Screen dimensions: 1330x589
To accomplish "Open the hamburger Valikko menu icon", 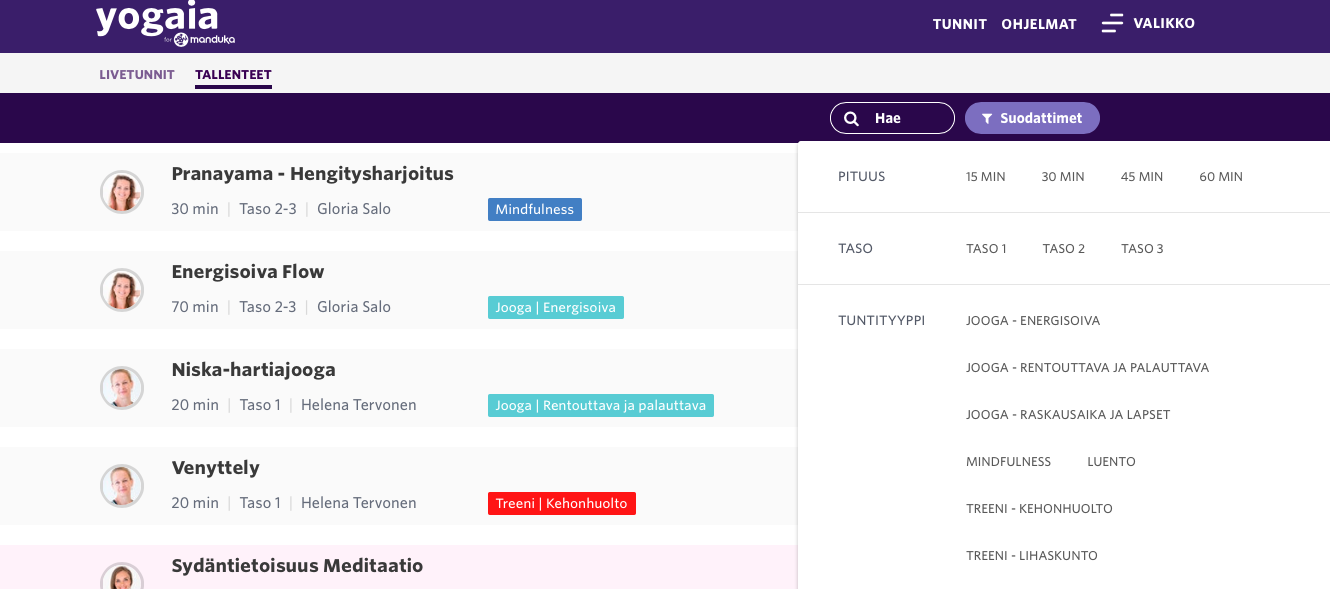I will [1112, 24].
